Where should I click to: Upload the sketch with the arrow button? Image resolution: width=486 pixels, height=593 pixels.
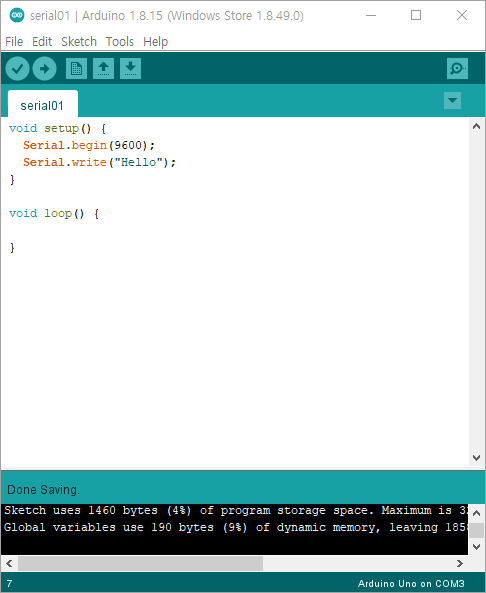45,68
